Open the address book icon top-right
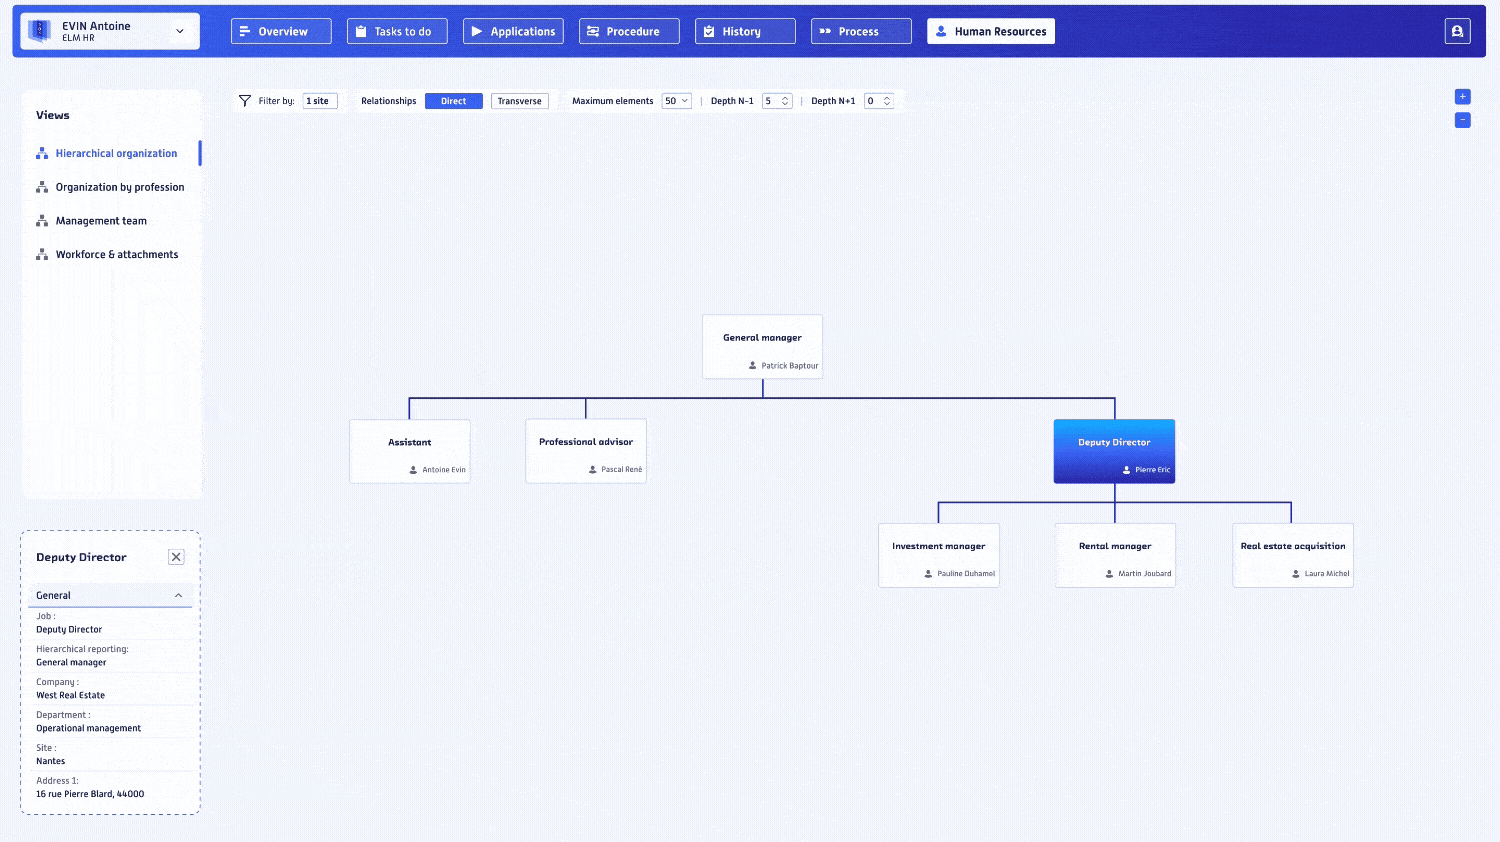This screenshot has height=842, width=1500. (x=1457, y=30)
